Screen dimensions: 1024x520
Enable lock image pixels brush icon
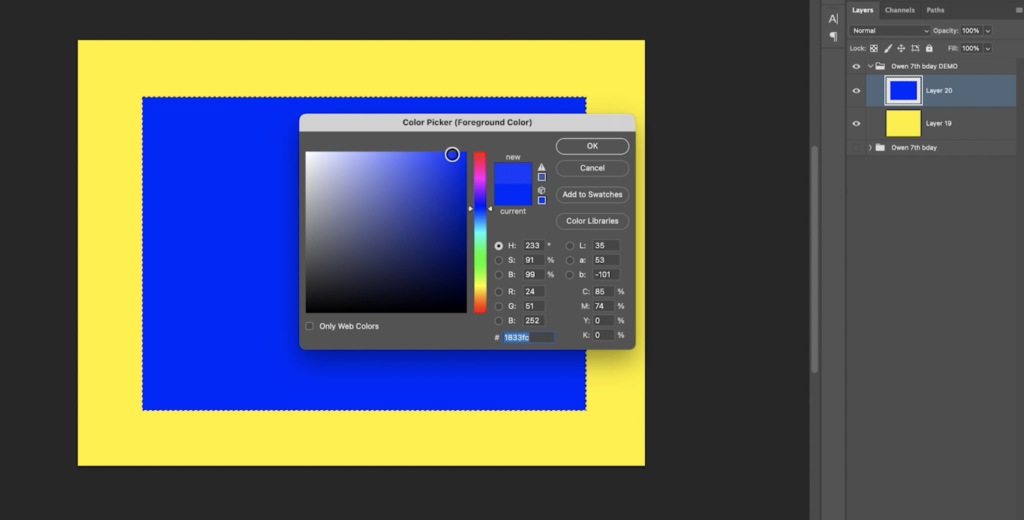click(x=888, y=48)
